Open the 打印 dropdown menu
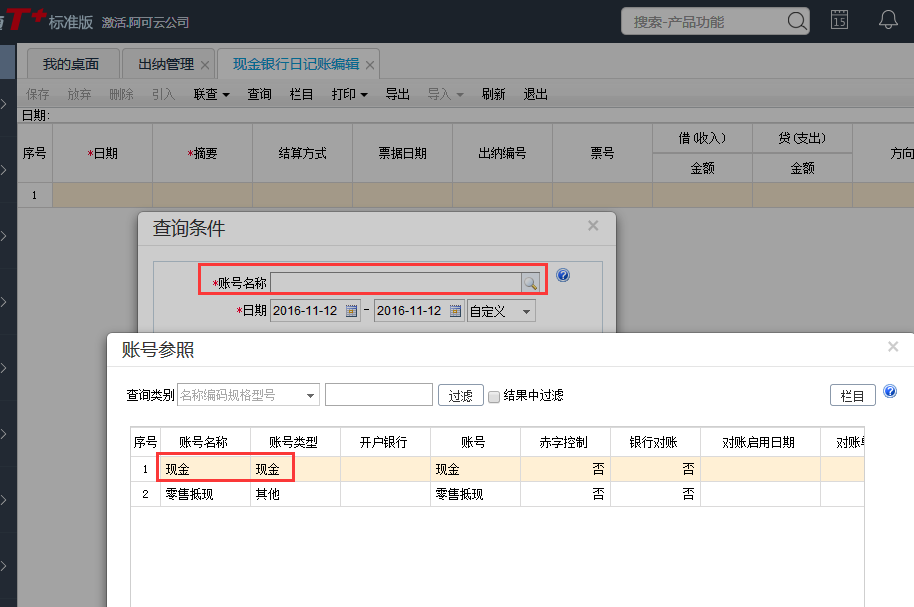The image size is (914, 607). point(350,95)
